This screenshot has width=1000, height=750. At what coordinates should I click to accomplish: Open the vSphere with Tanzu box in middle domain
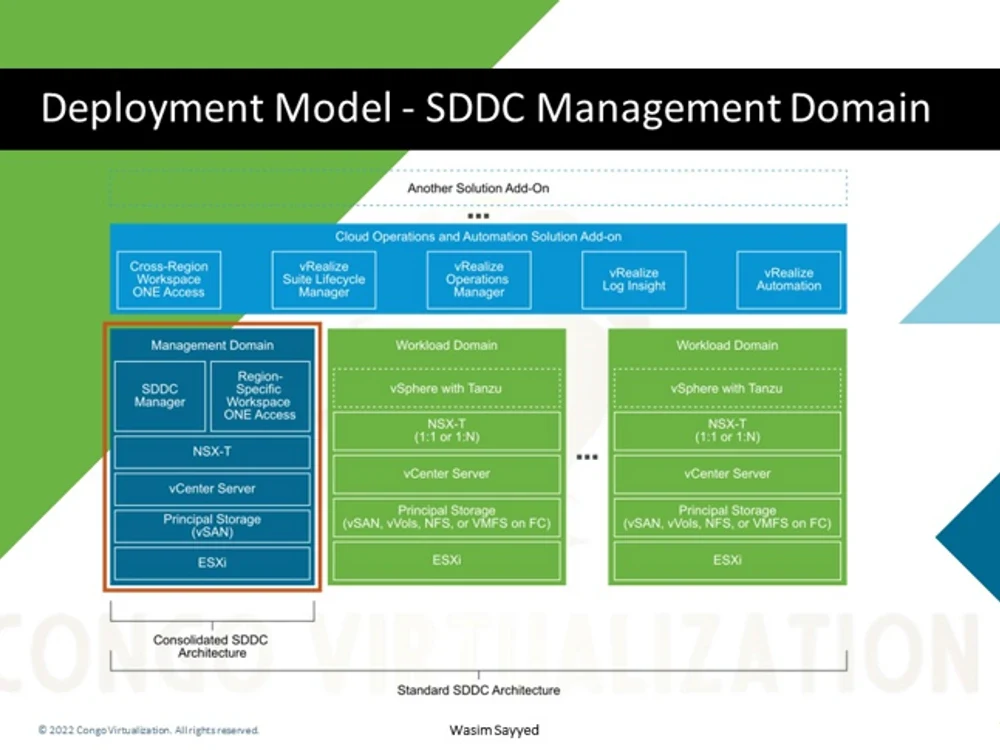click(446, 388)
